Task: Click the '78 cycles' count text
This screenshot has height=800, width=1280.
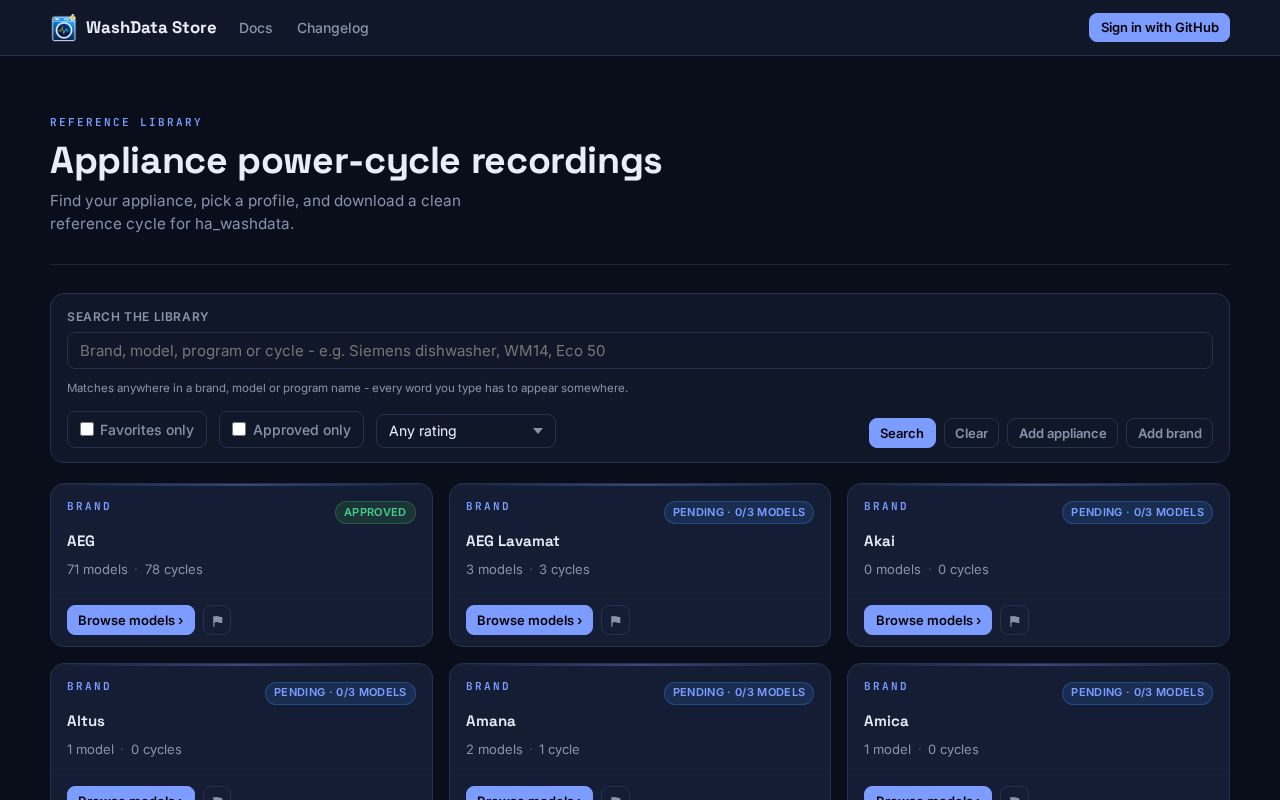Action: (x=174, y=569)
